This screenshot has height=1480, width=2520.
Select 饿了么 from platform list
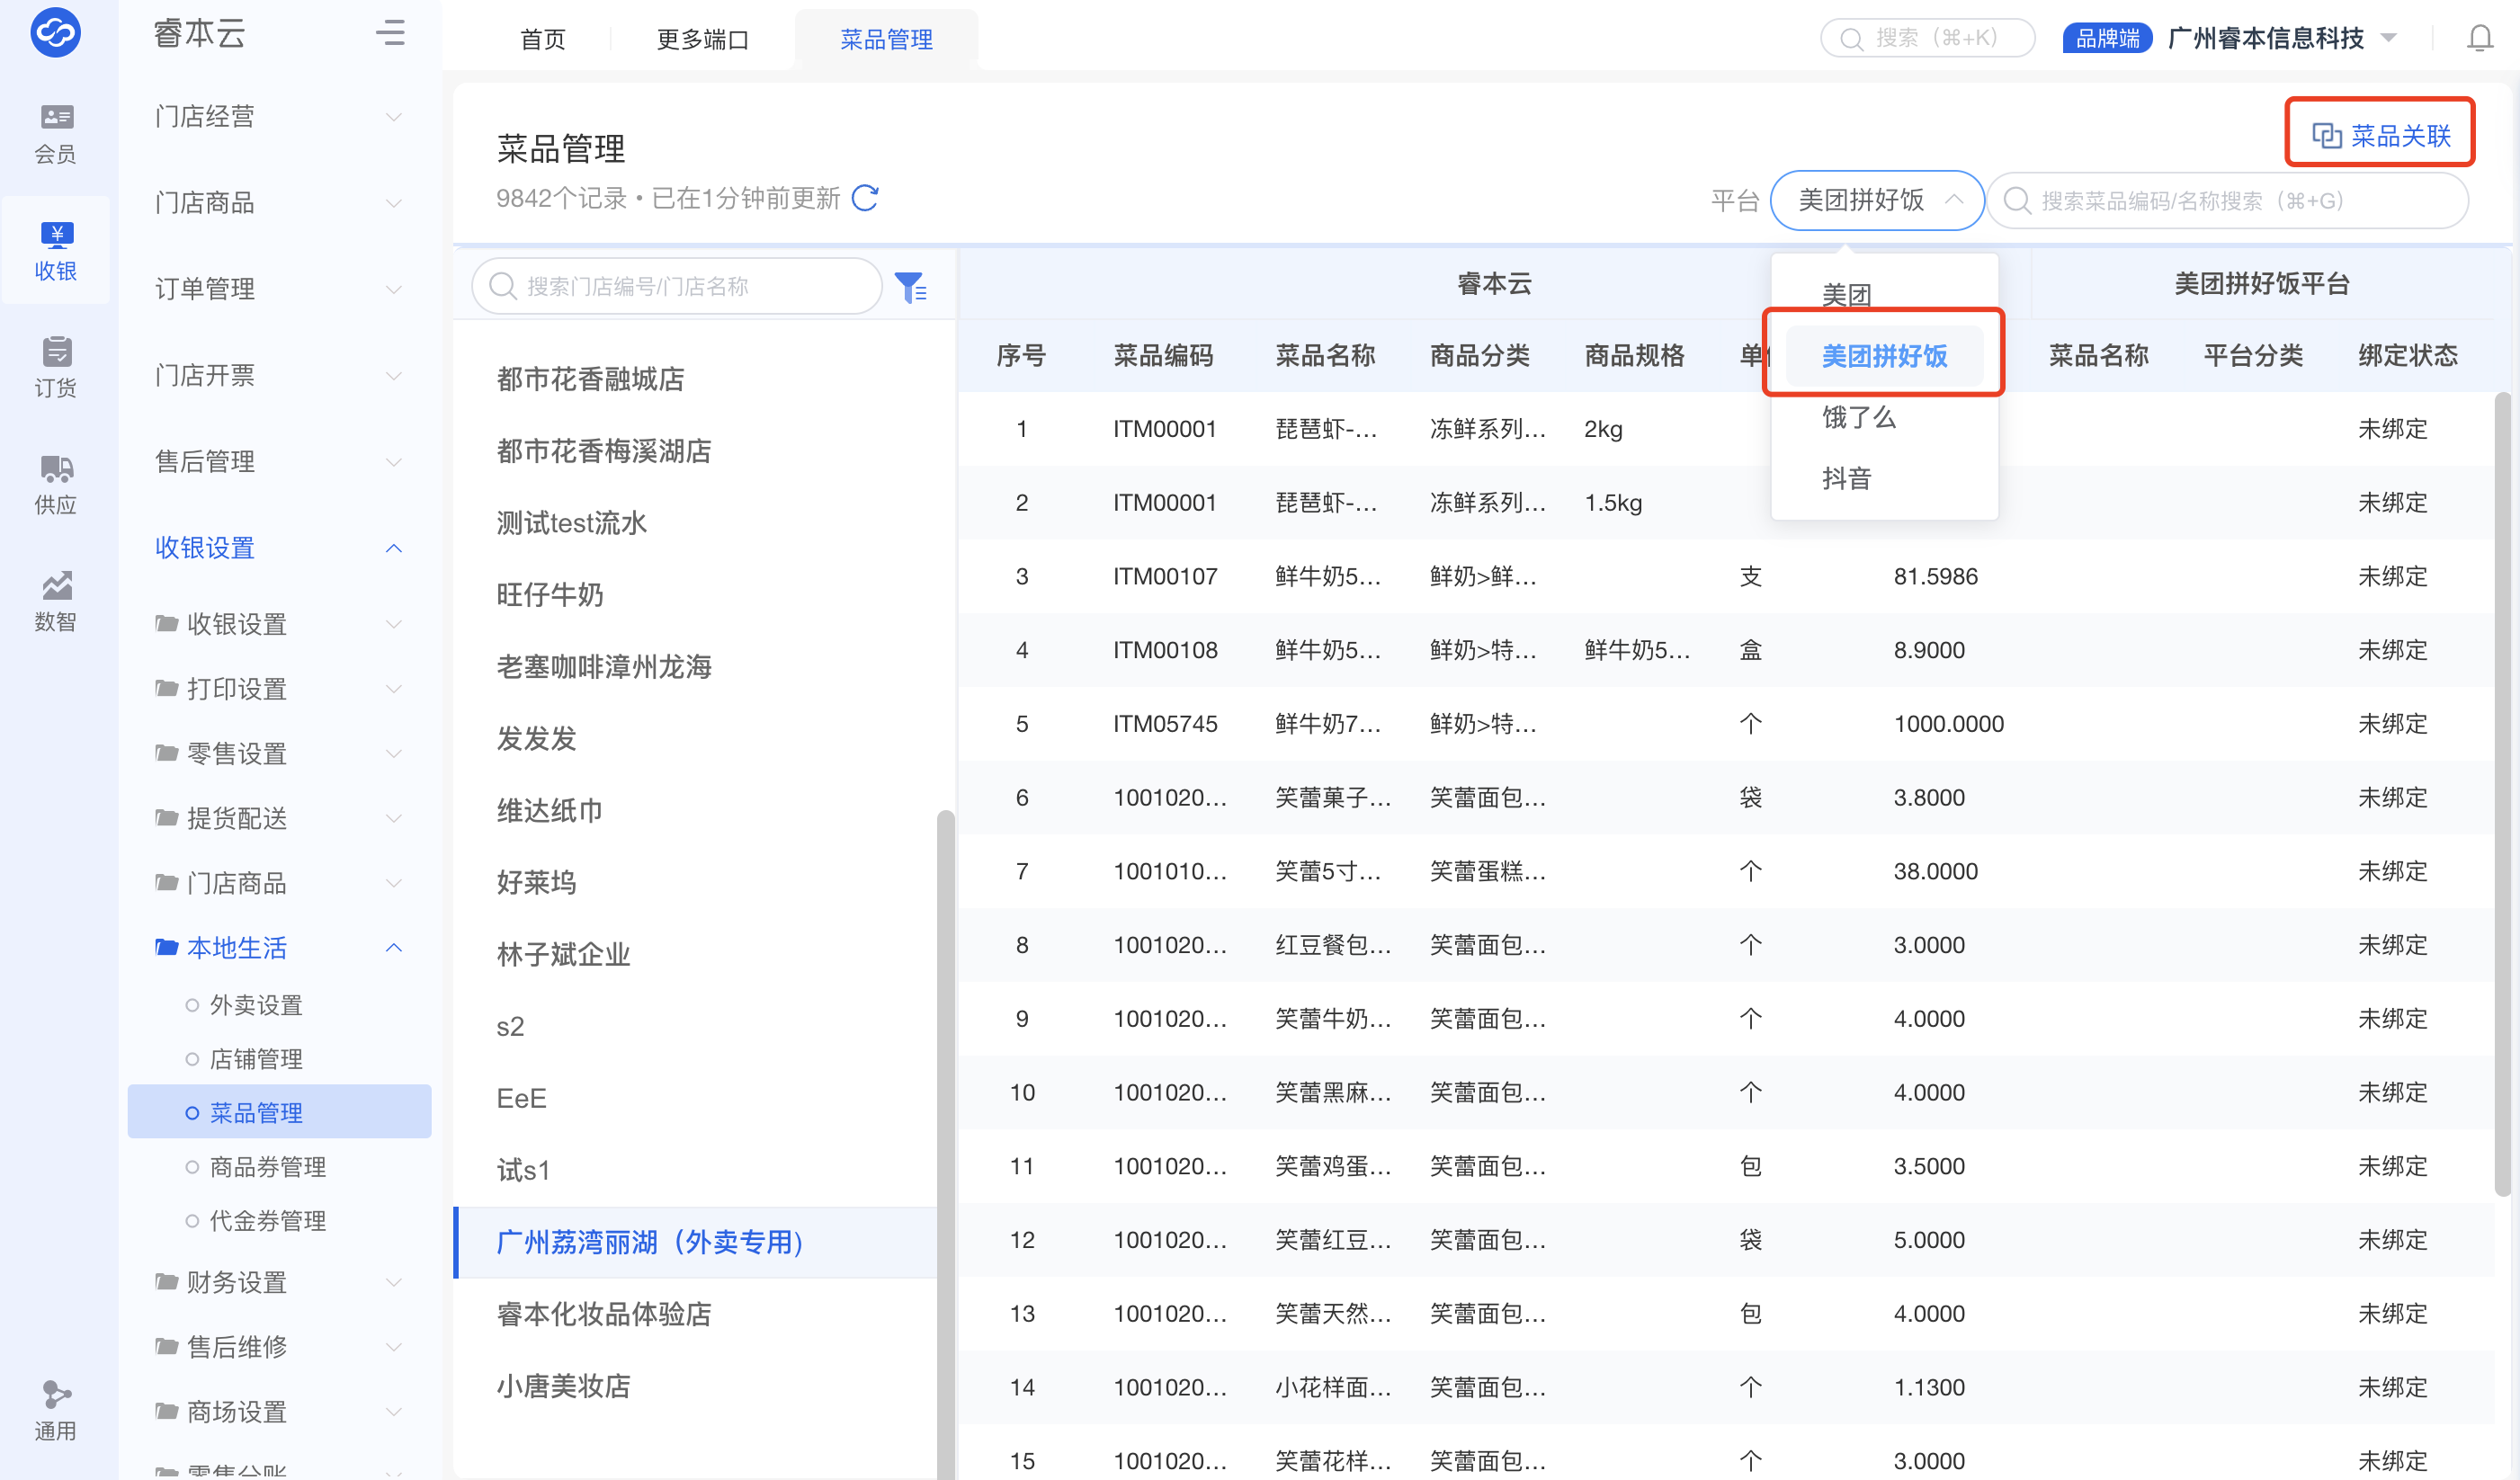(x=1858, y=417)
